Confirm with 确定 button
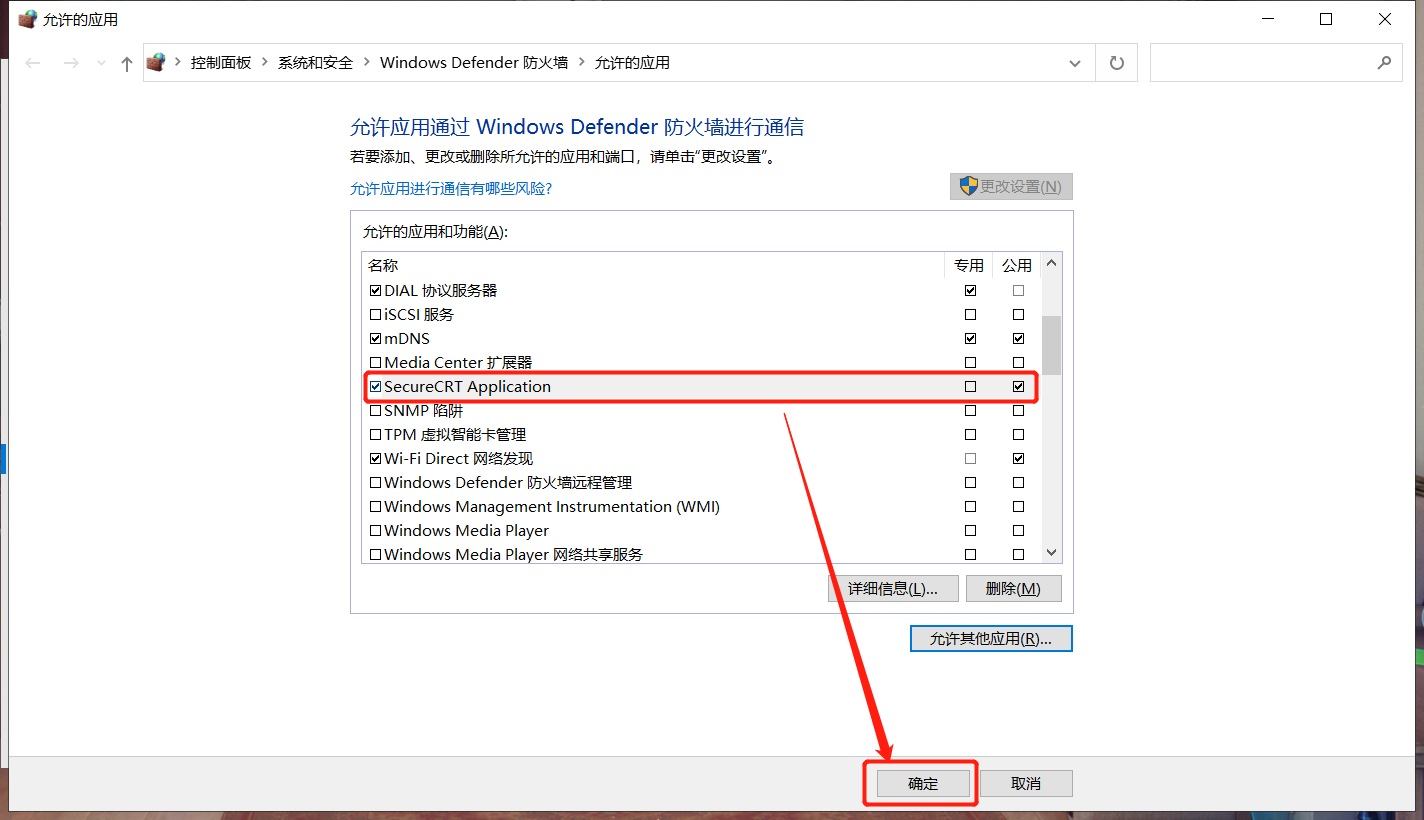The width and height of the screenshot is (1424, 820). pyautogui.click(x=923, y=783)
